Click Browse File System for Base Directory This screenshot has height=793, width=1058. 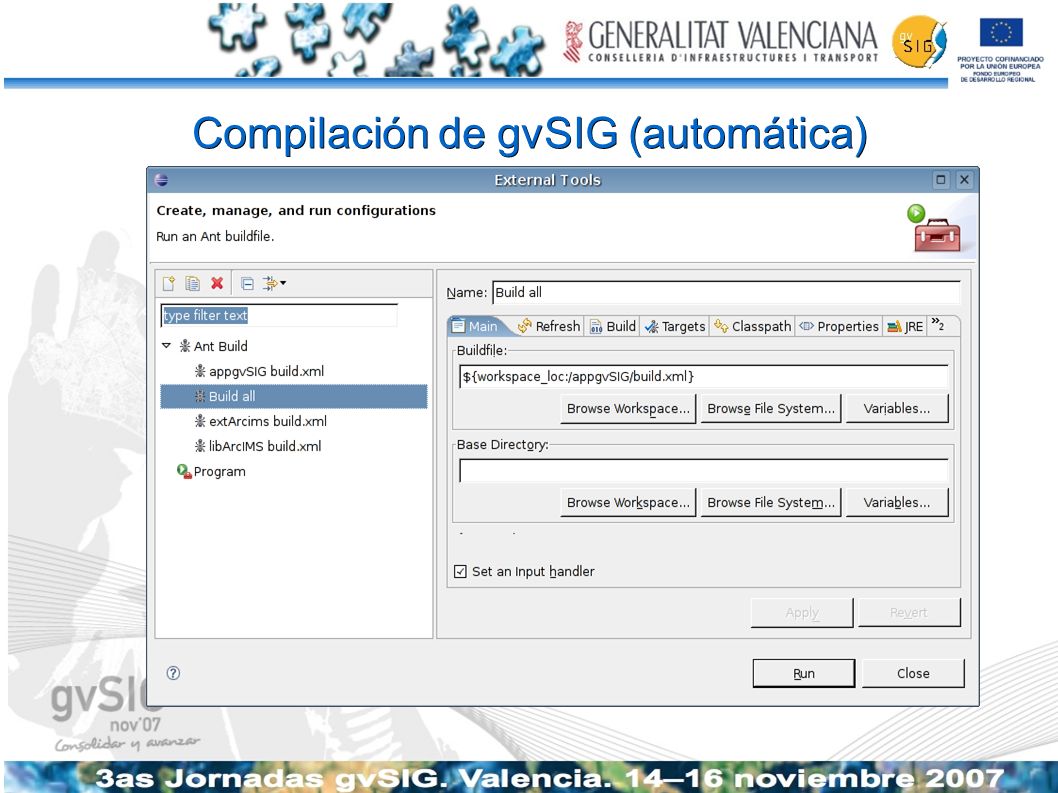[x=771, y=502]
